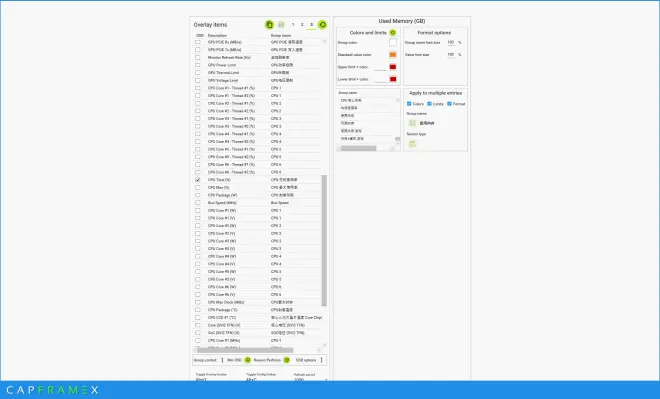Click the Resync Position green icon
Image resolution: width=660 pixels, height=399 pixels.
286,360
